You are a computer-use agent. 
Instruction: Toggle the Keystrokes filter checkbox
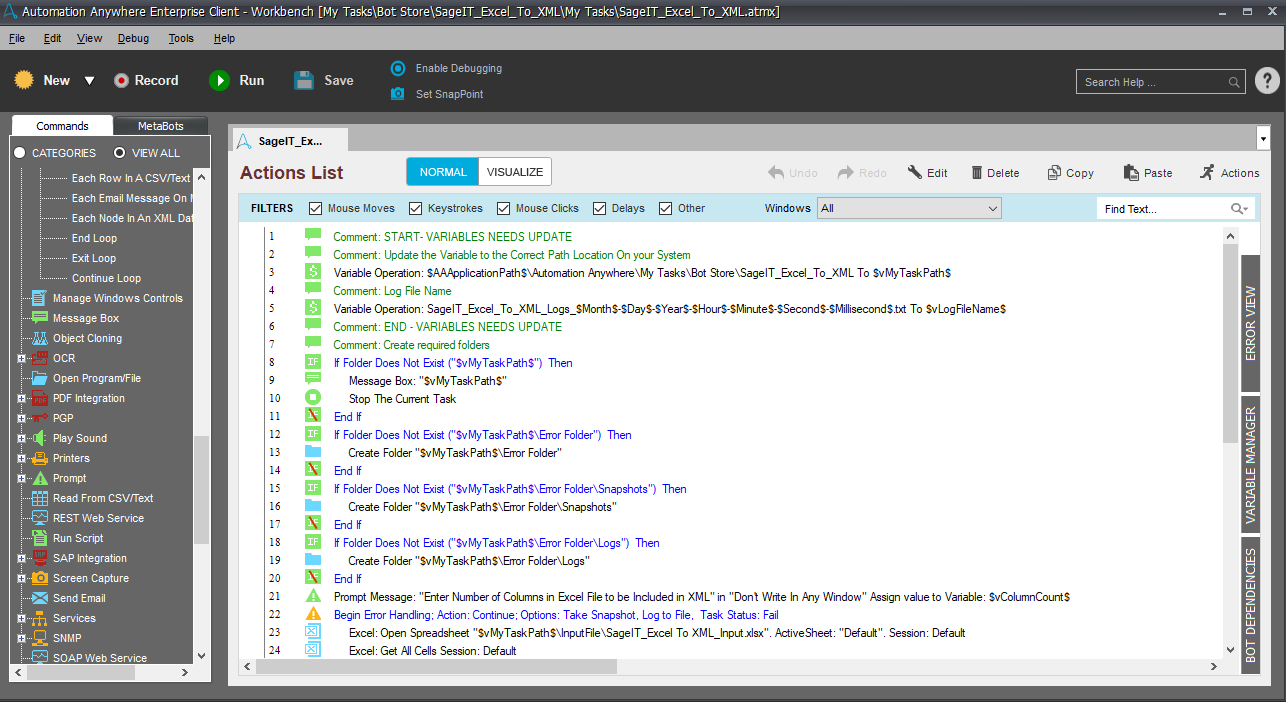416,209
